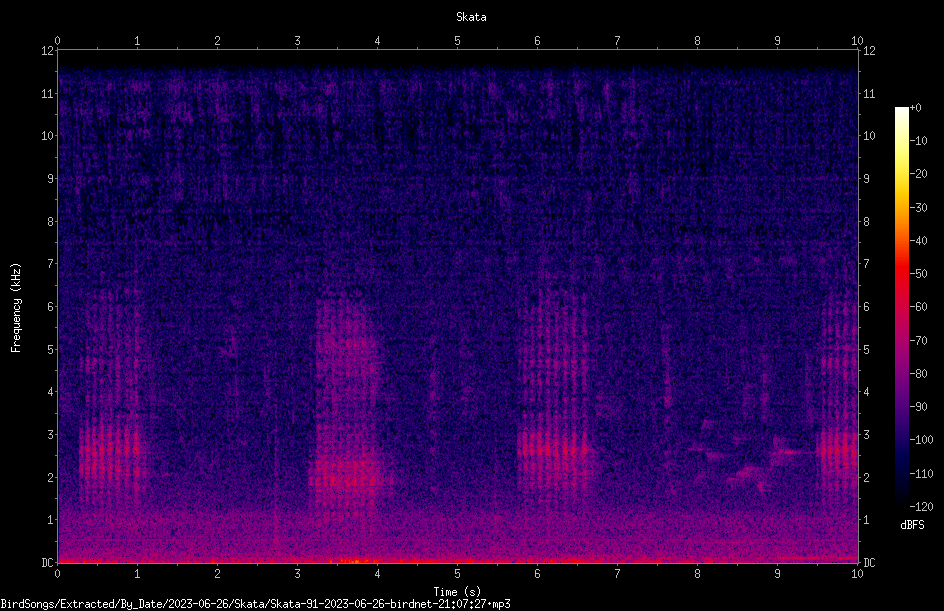Image resolution: width=944 pixels, height=611 pixels.
Task: Click the "10" tick on the bottom time axis
Action: [x=857, y=574]
